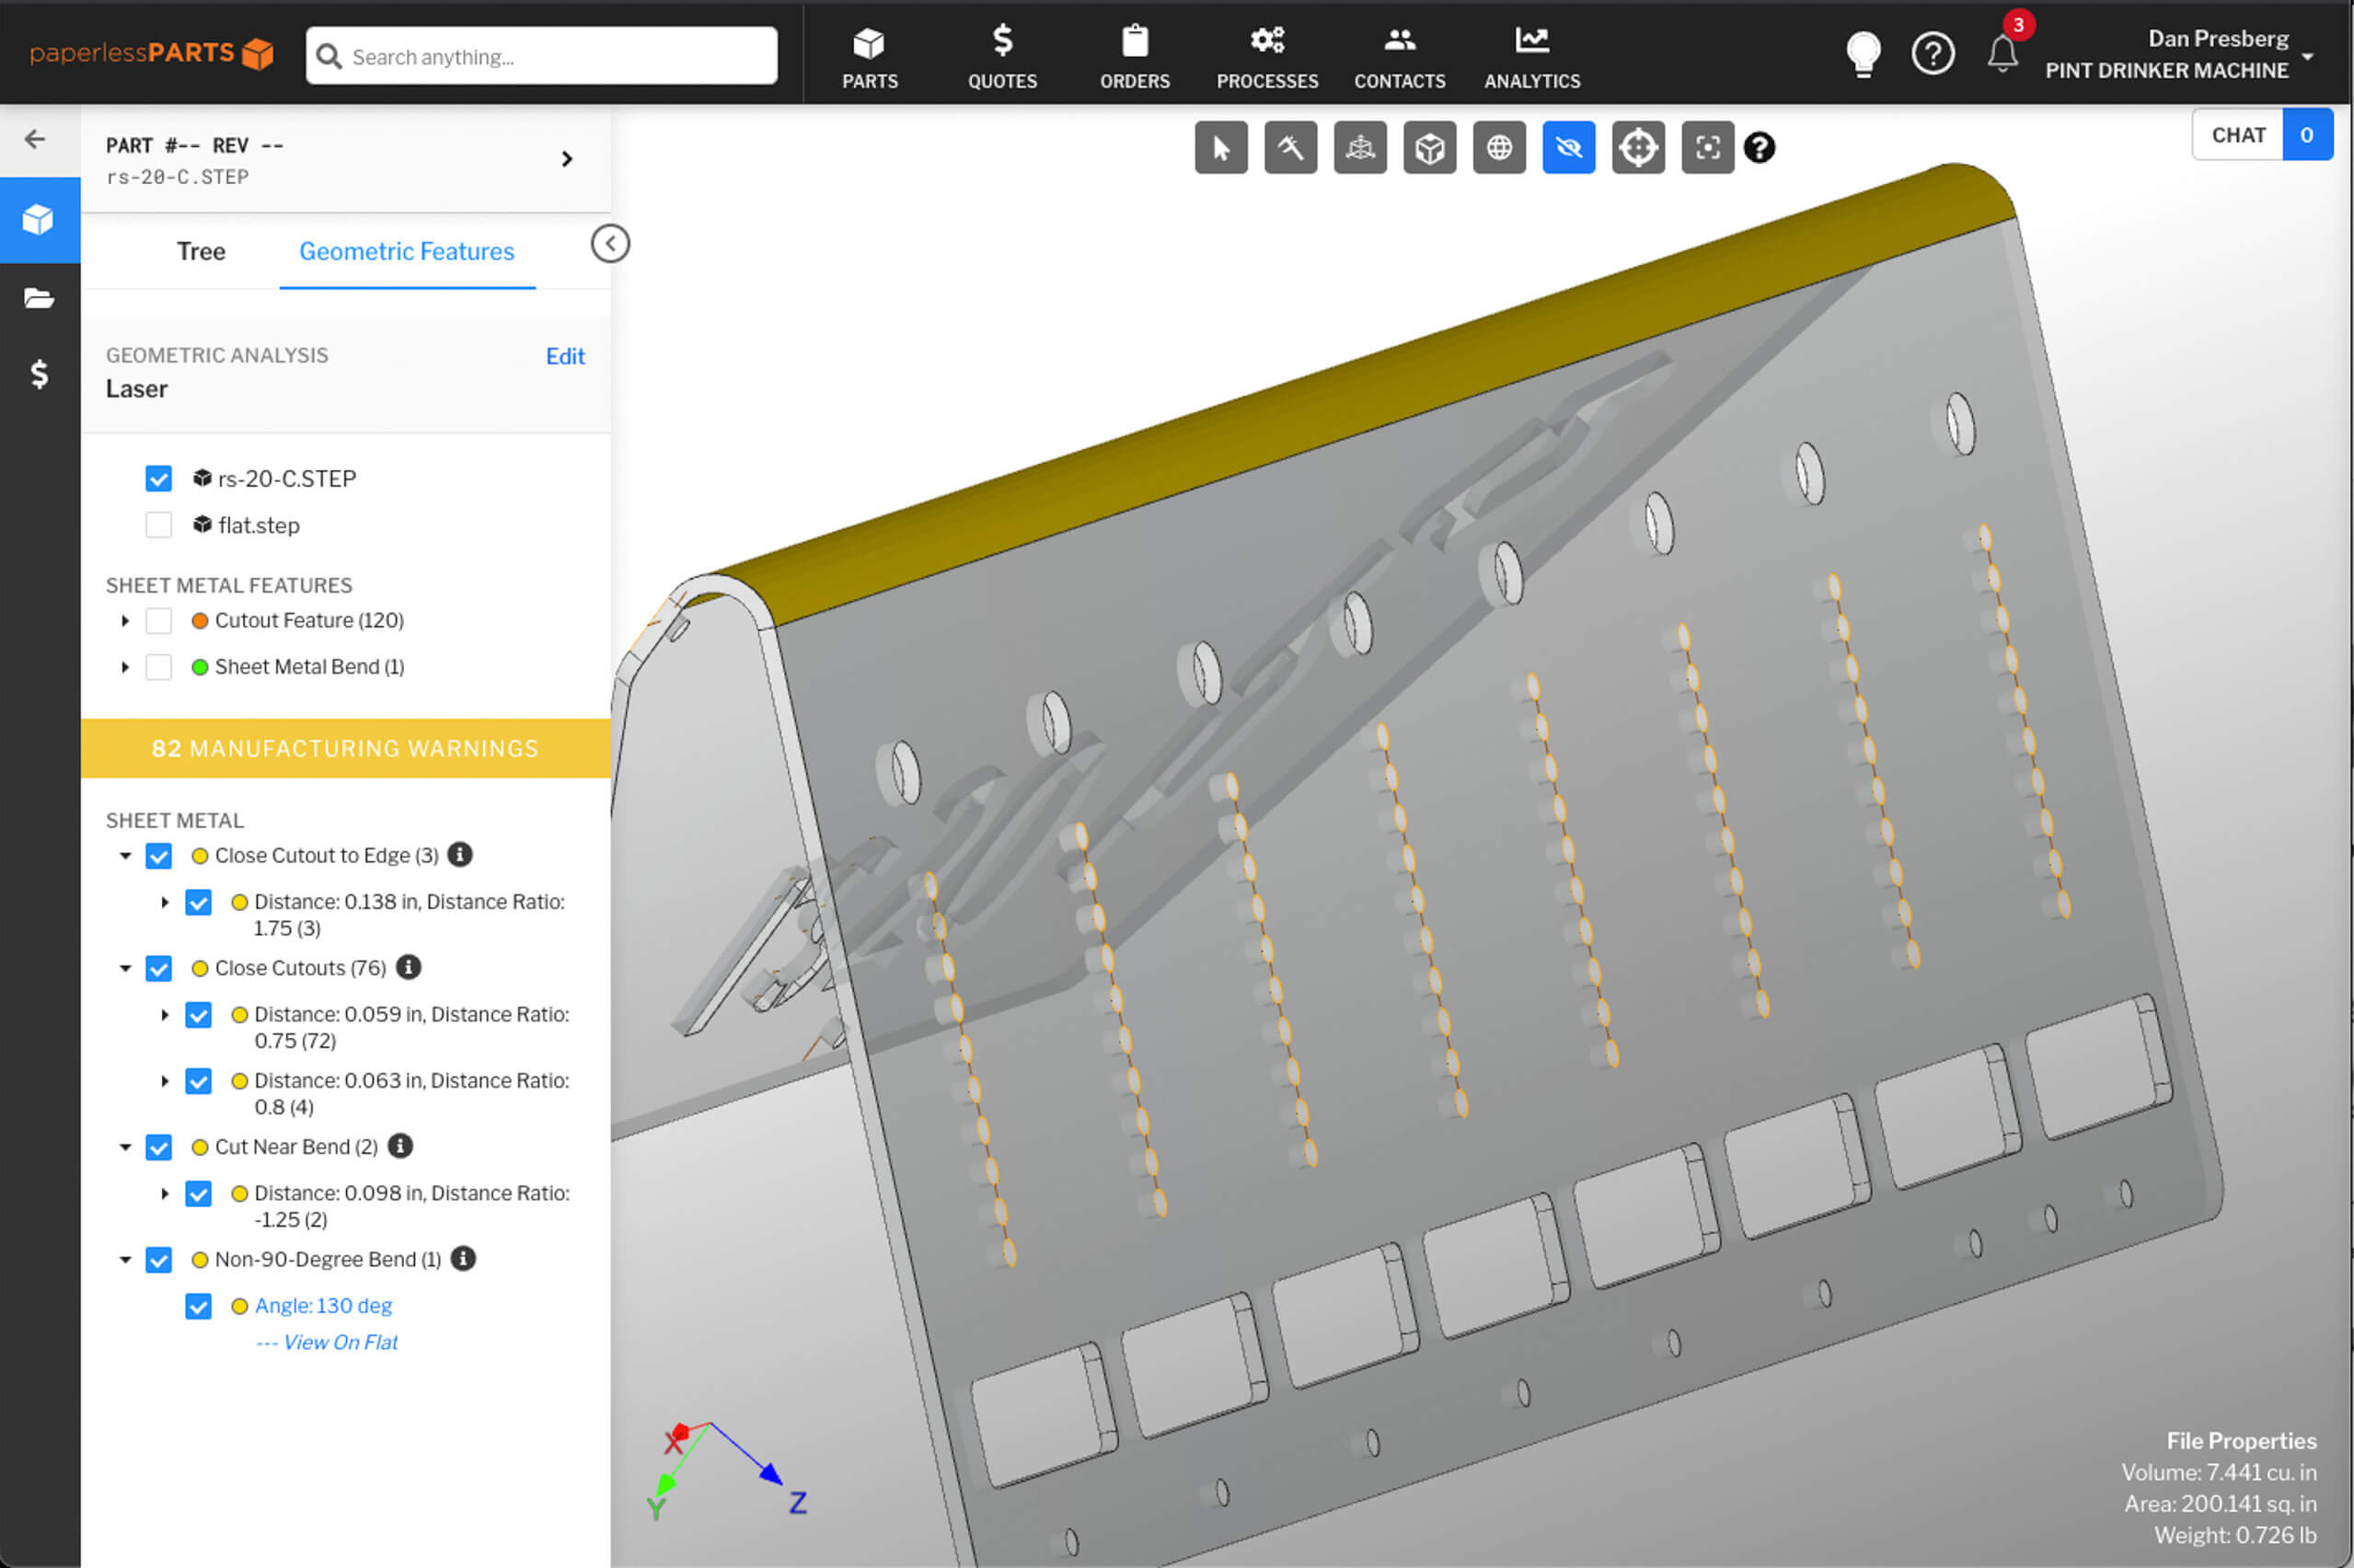2354x1568 pixels.
Task: Open the QUOTES menu
Action: coord(1002,56)
